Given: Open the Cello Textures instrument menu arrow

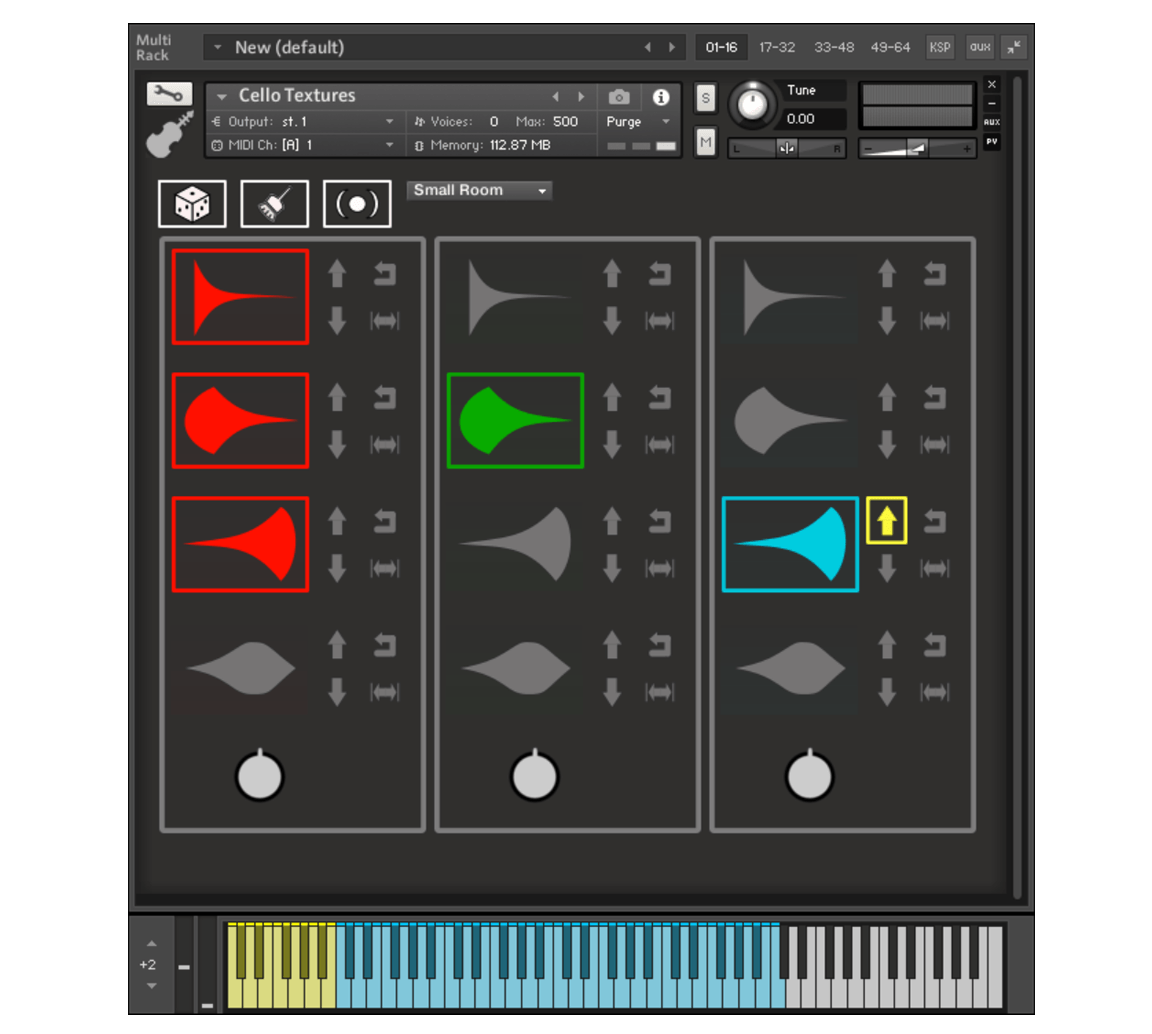Looking at the screenshot, I should click(x=221, y=96).
